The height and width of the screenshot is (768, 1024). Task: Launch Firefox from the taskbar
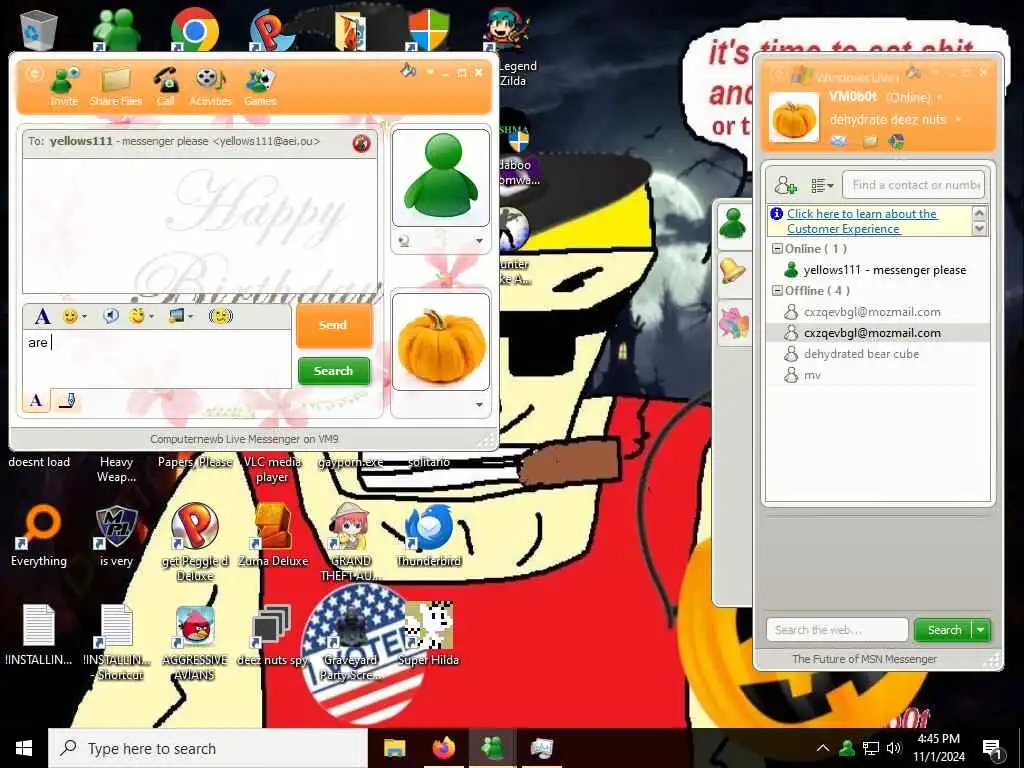(x=443, y=748)
